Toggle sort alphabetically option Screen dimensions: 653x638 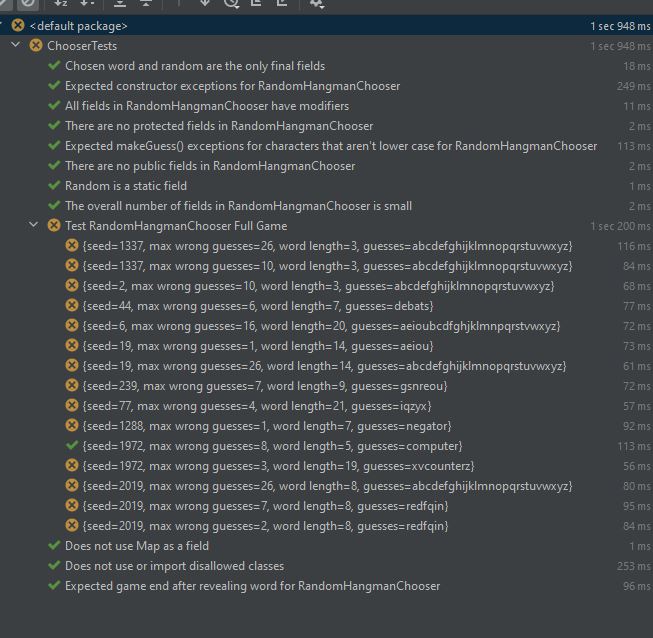click(x=60, y=4)
